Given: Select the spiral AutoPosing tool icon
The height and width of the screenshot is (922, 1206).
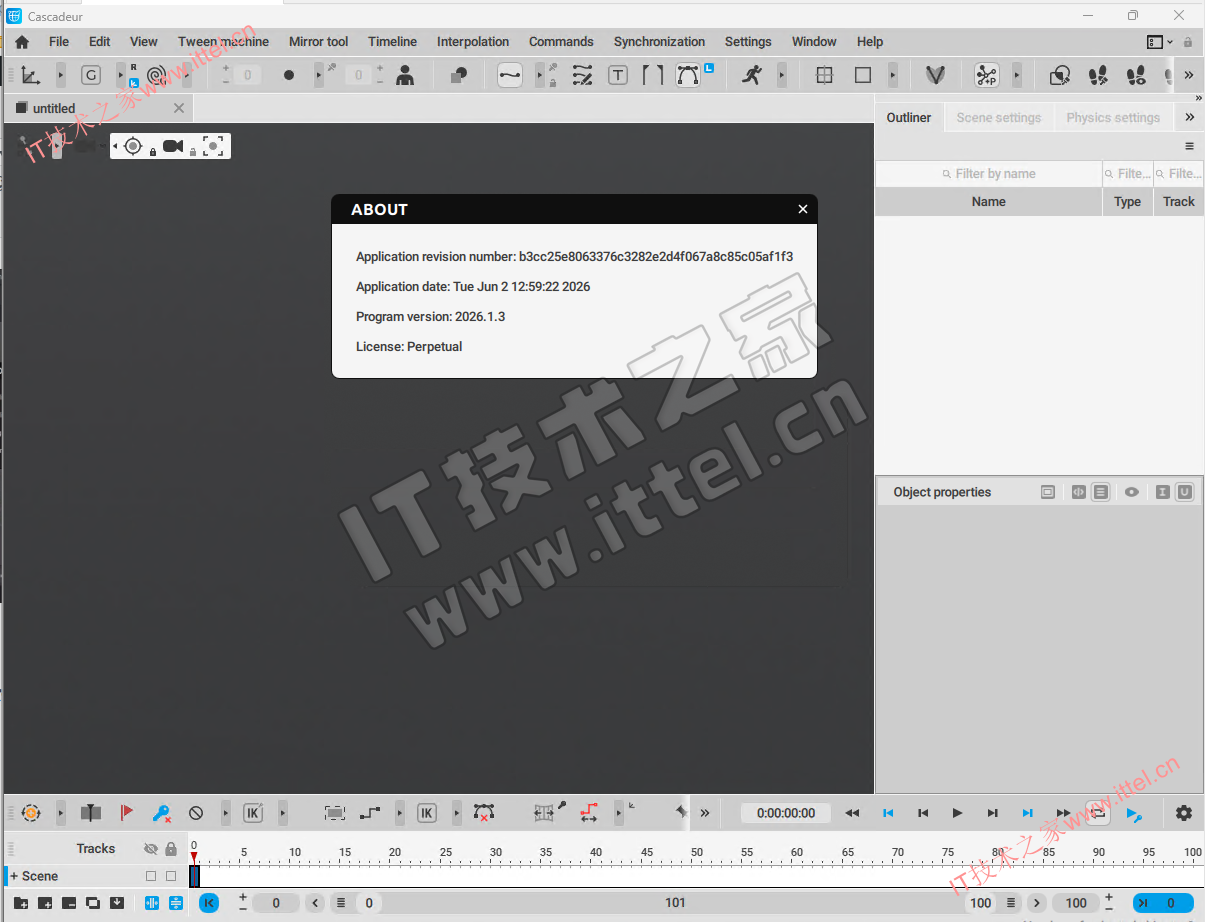Looking at the screenshot, I should [157, 75].
